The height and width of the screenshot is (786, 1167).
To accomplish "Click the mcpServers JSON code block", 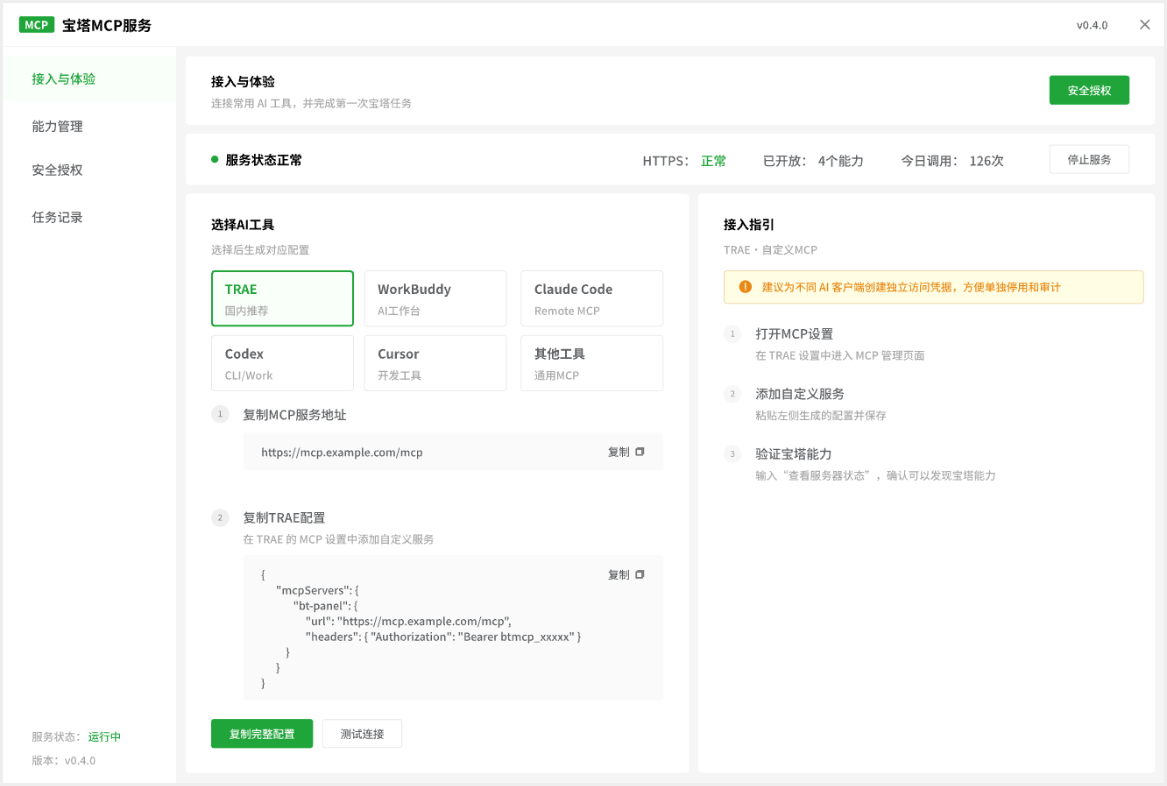I will (x=453, y=628).
